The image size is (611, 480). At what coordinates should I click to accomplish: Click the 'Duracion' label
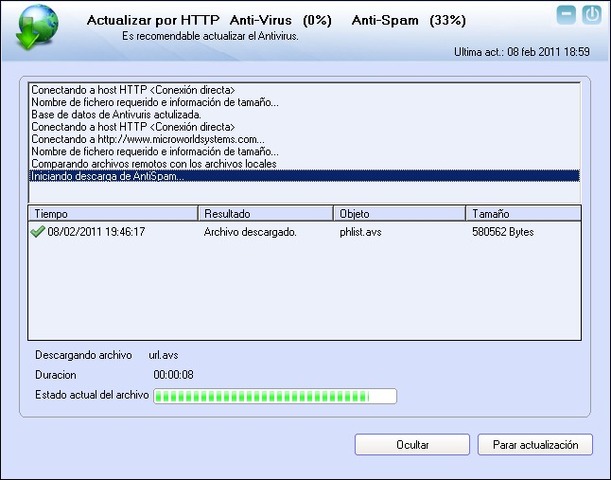pos(56,375)
